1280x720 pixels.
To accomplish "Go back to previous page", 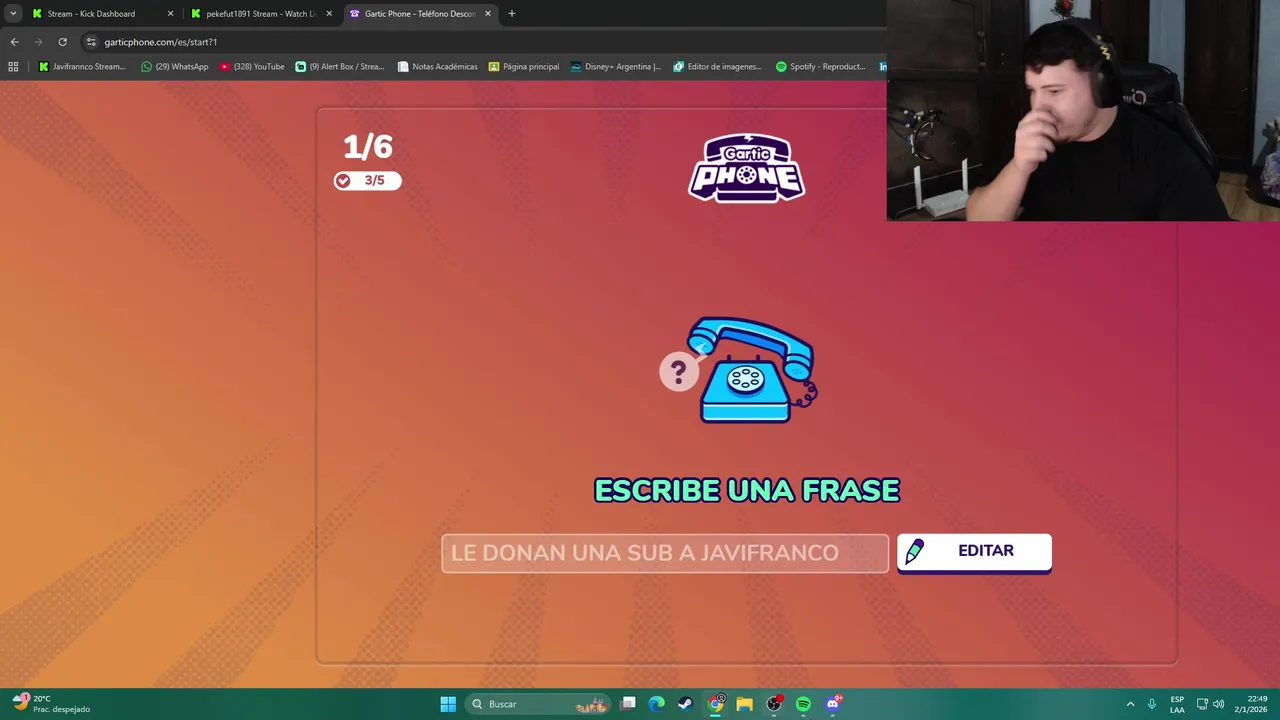I will click(x=14, y=42).
